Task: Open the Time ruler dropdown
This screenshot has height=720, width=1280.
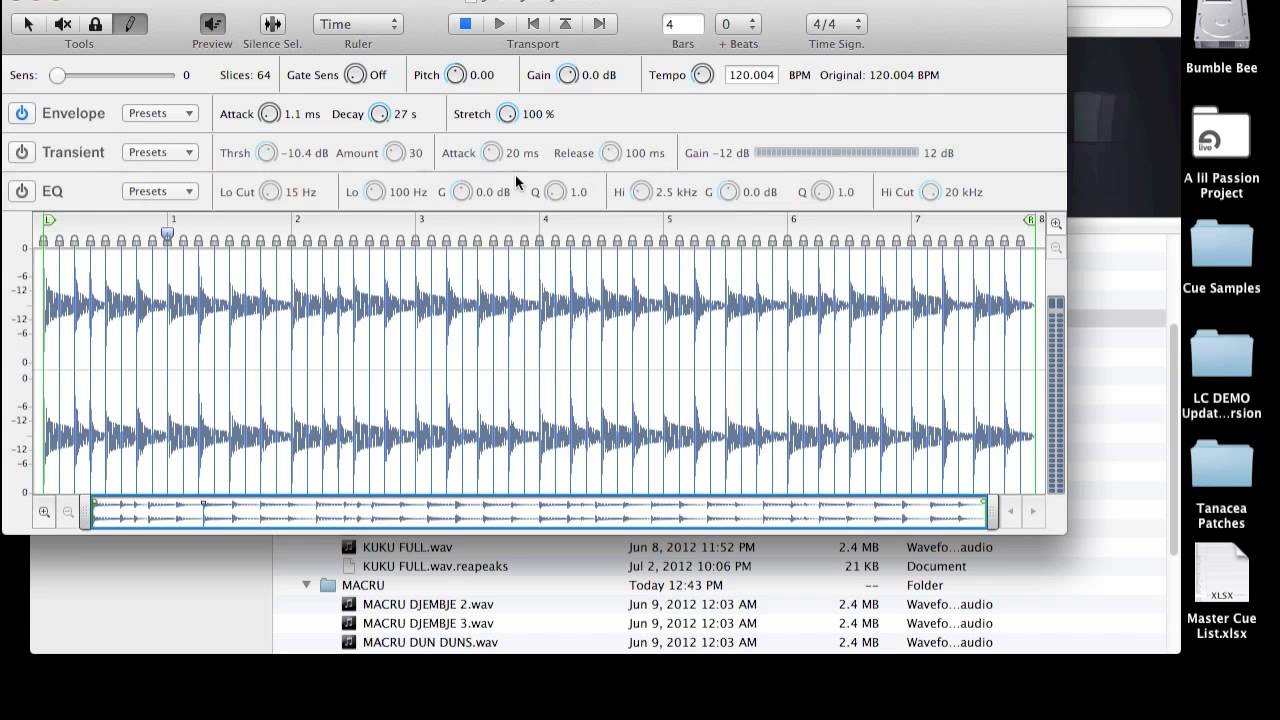Action: coord(357,24)
